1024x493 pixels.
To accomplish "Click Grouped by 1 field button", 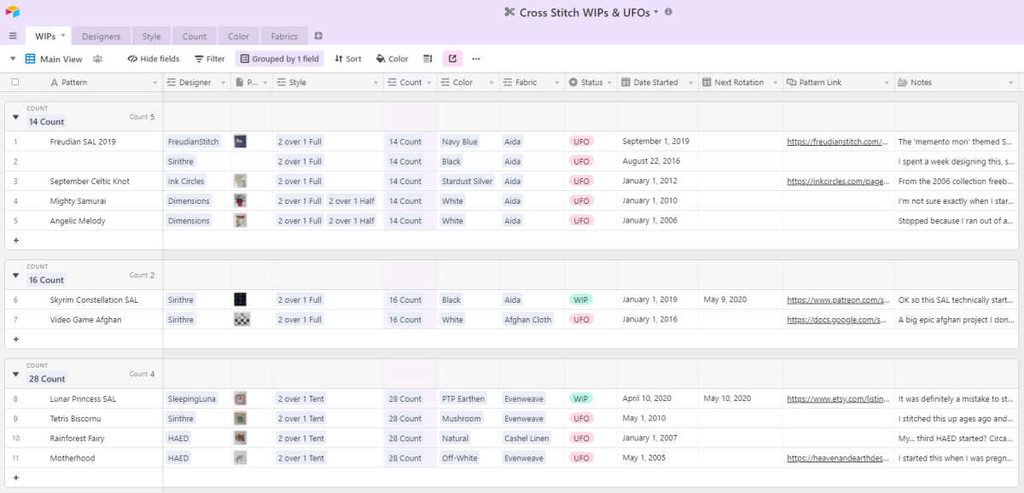I will click(280, 59).
